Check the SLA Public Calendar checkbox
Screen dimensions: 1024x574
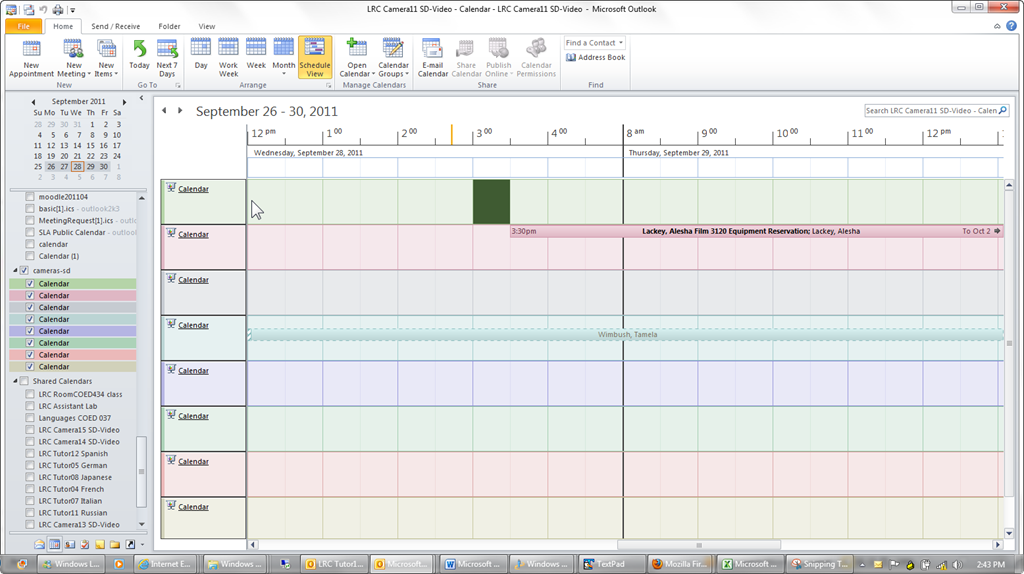tap(29, 232)
